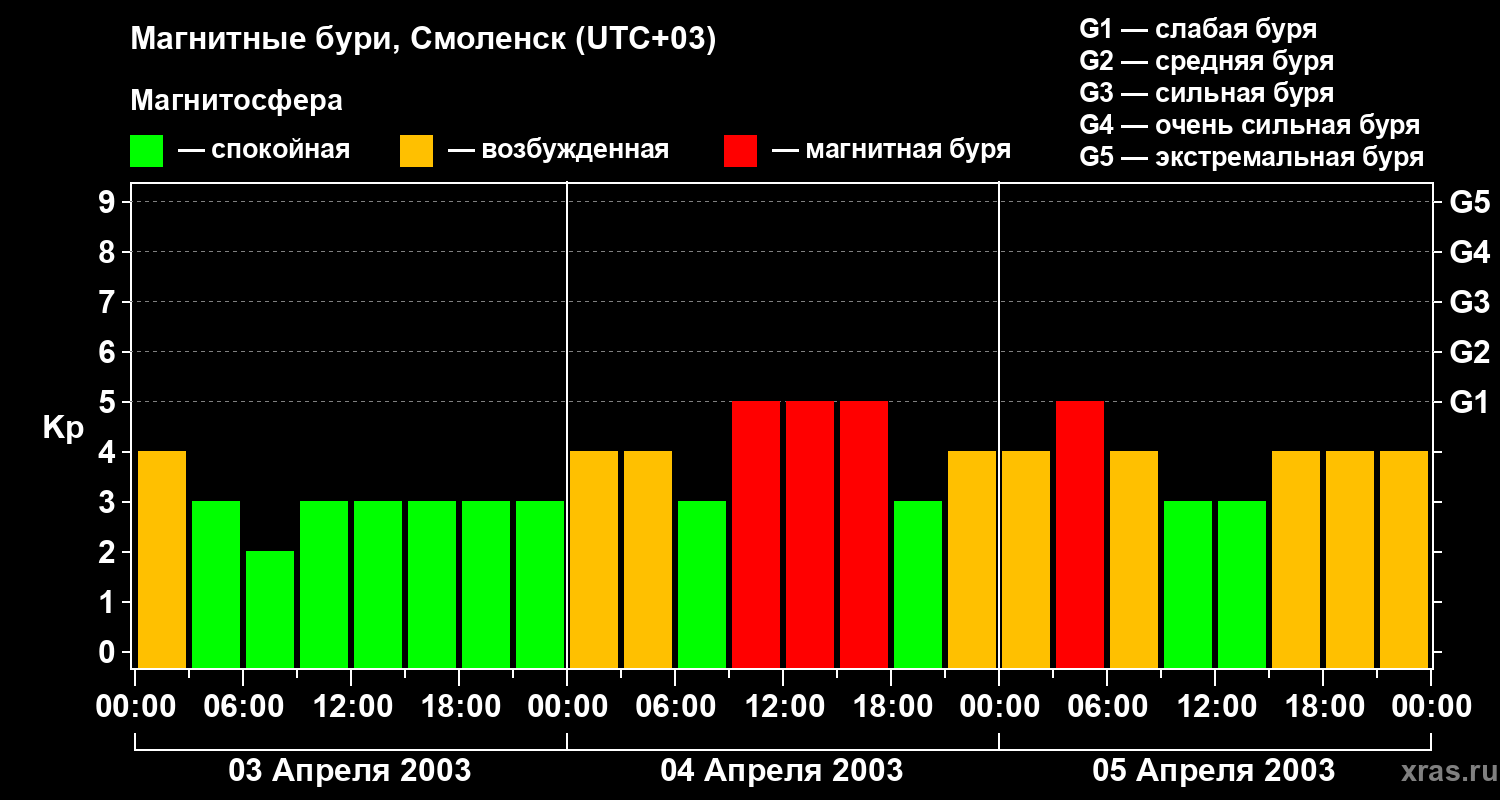
Task: Click the orange возбужденная legend swatch
Action: click(416, 151)
